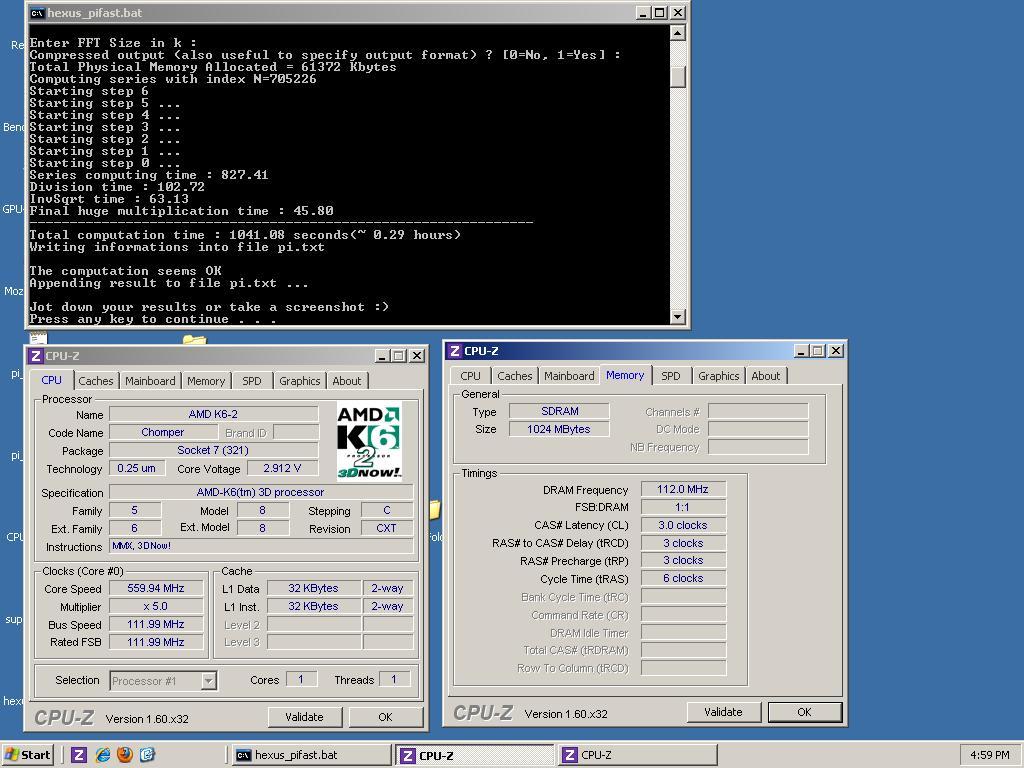
Task: Click the Z icon in CPU-Z CPU window title
Action: pyautogui.click(x=36, y=356)
